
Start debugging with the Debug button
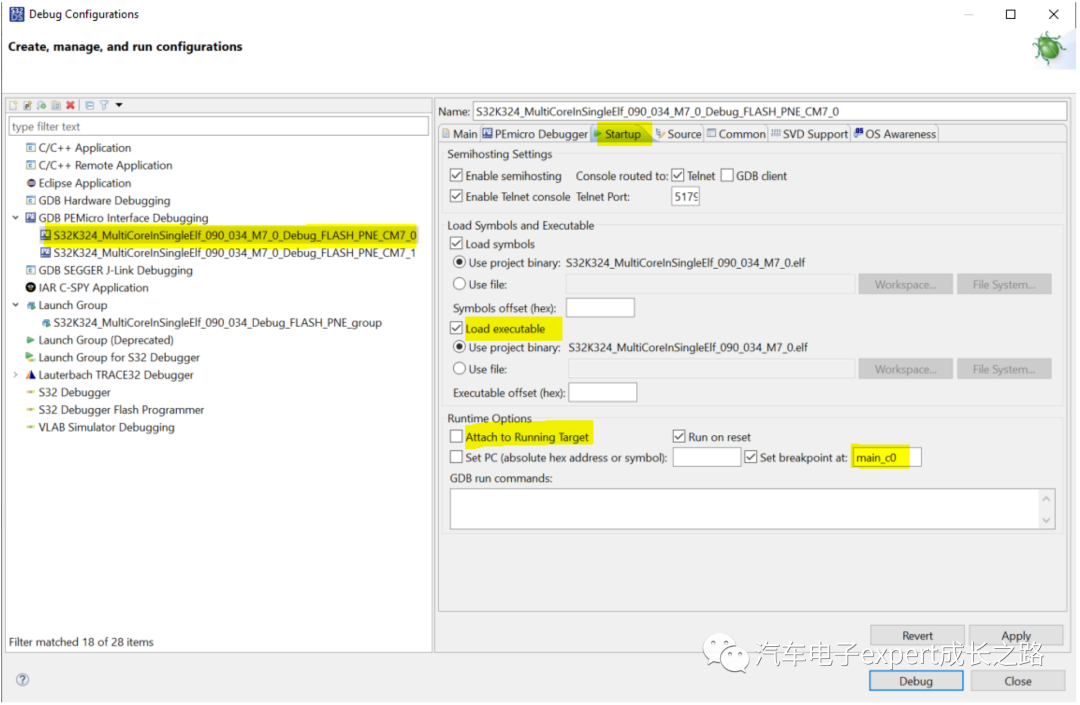point(916,681)
